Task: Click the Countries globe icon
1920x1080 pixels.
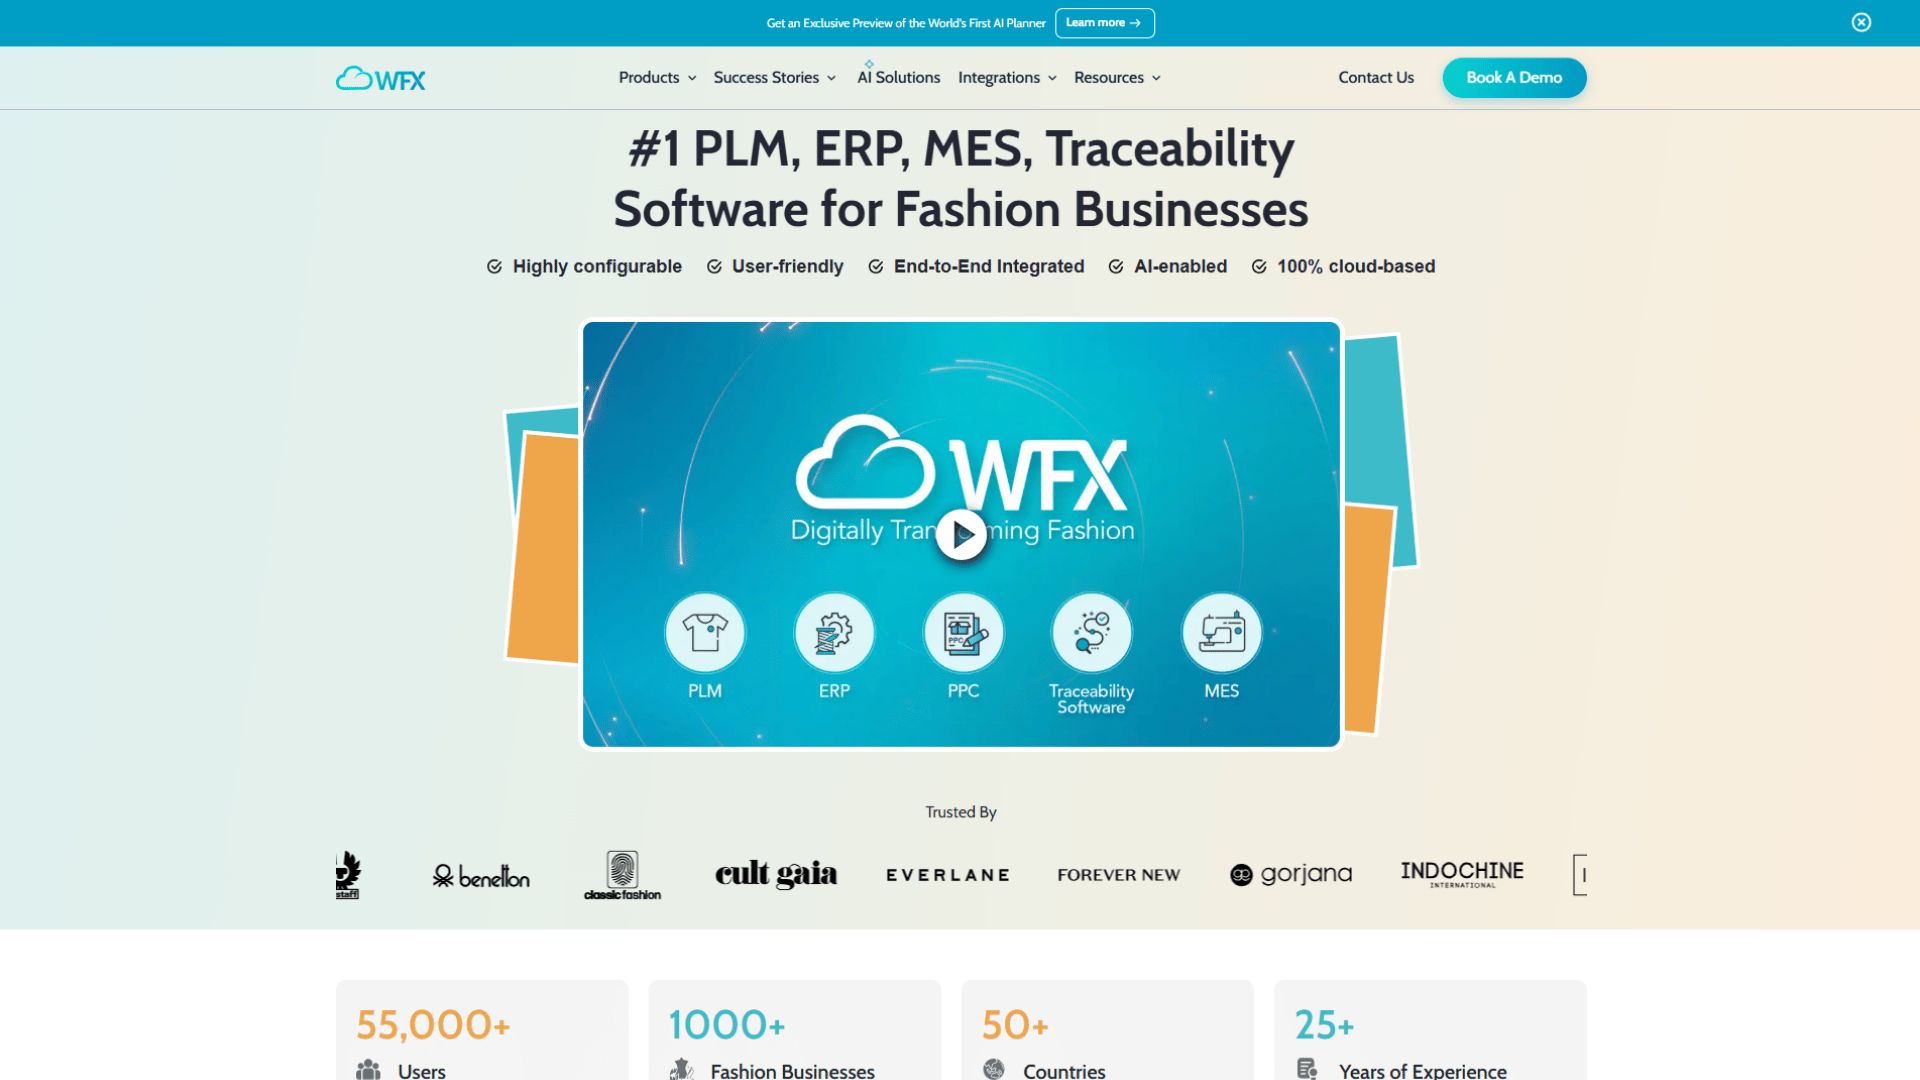Action: (994, 1070)
